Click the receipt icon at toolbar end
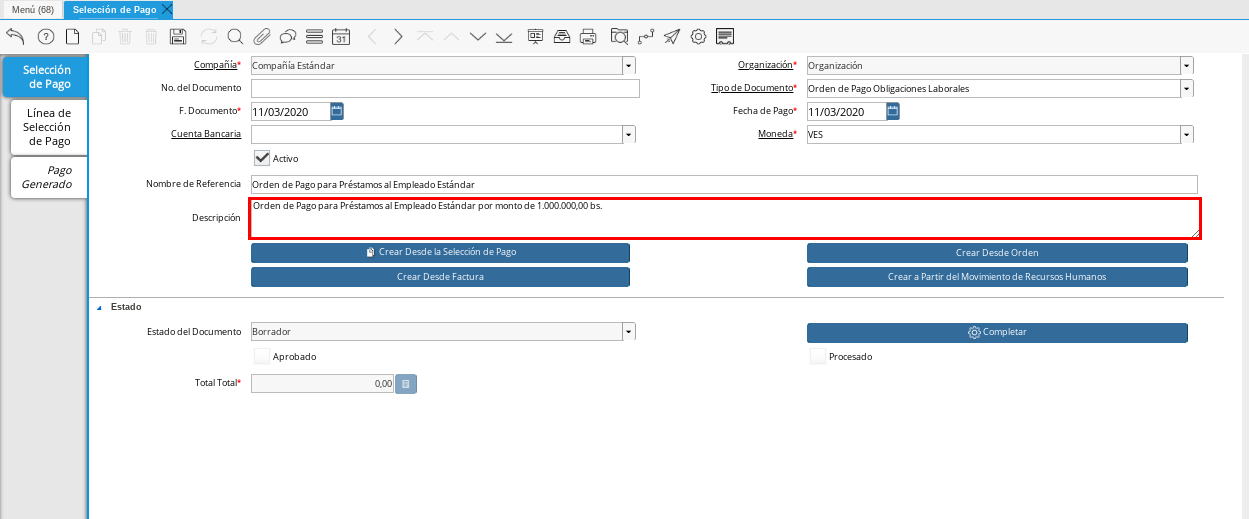1249x519 pixels. click(725, 37)
